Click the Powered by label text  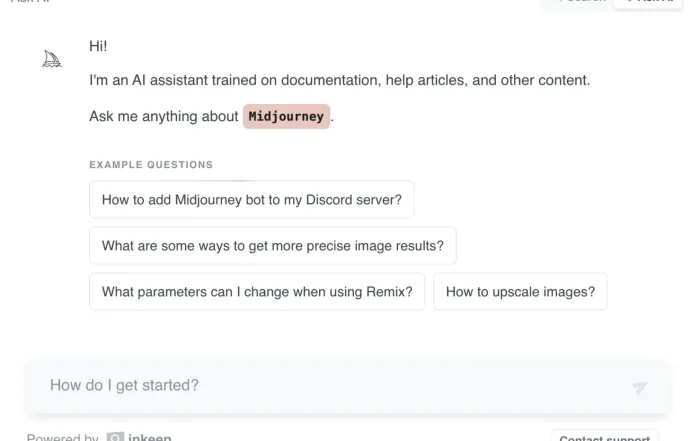pos(62,437)
